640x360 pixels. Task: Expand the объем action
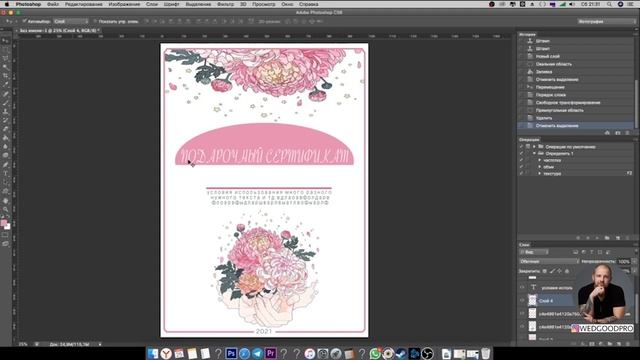point(540,167)
